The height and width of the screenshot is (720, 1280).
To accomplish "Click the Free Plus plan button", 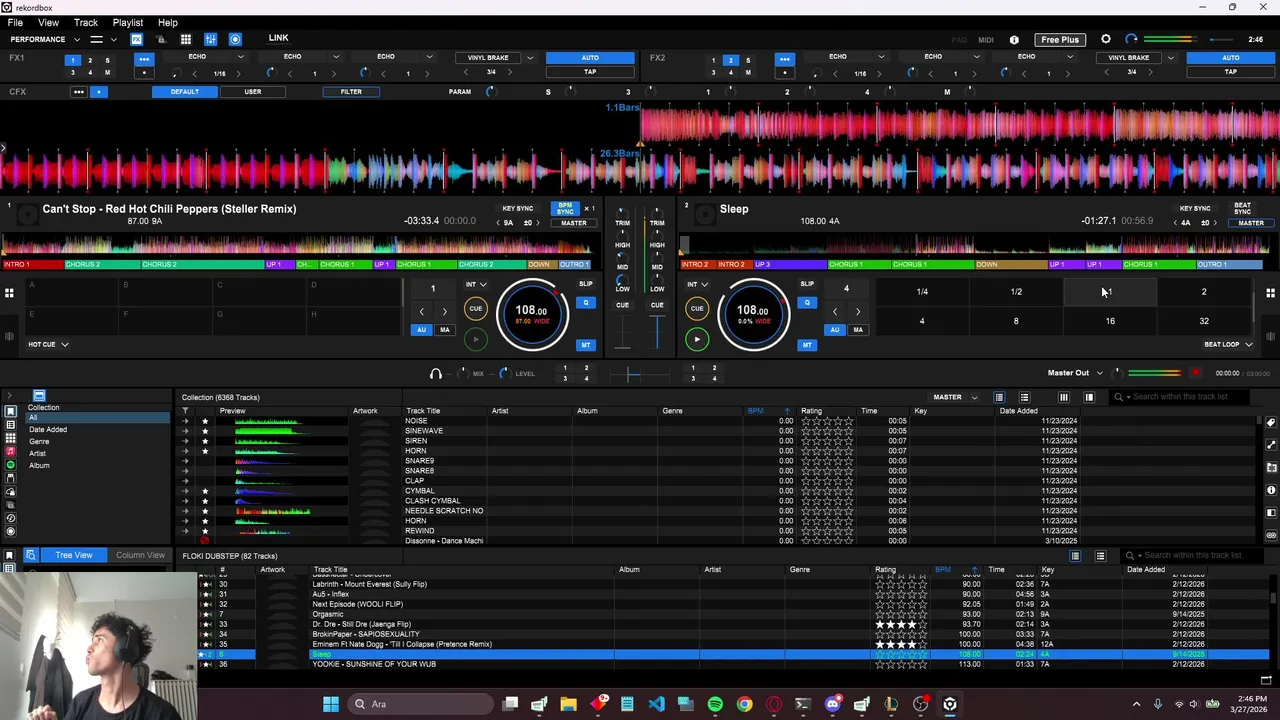I will pos(1059,39).
